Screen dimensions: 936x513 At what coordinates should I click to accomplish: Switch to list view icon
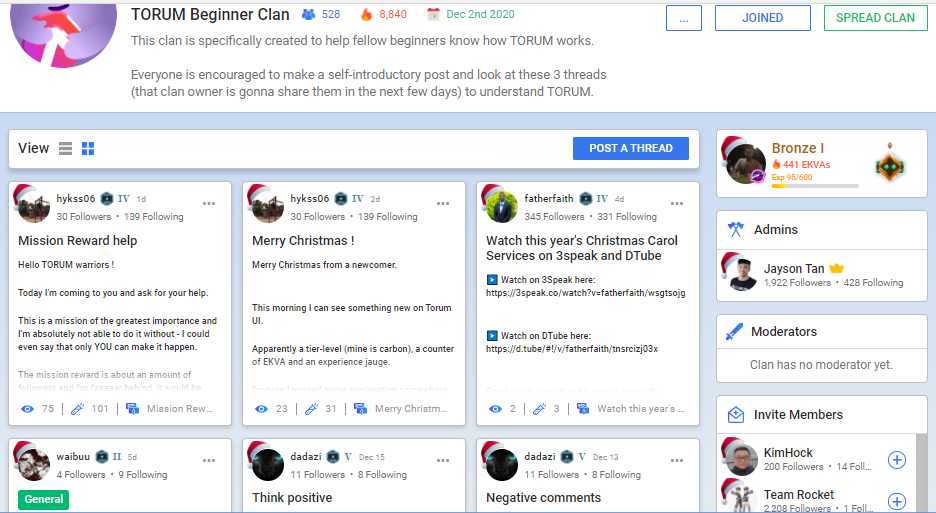pyautogui.click(x=65, y=149)
